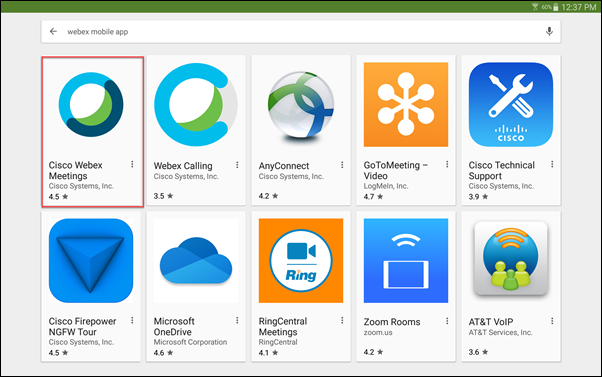602x377 pixels.
Task: Tap the back arrow in search bar
Action: tap(53, 31)
